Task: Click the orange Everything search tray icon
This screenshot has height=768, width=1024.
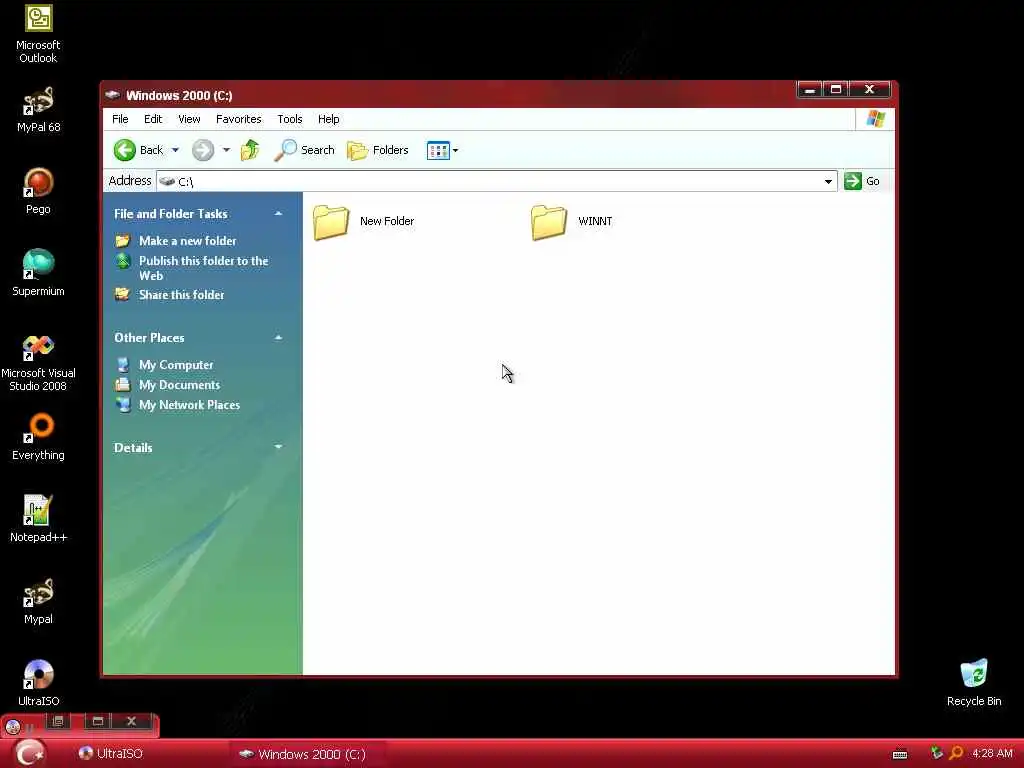Action: coord(956,753)
